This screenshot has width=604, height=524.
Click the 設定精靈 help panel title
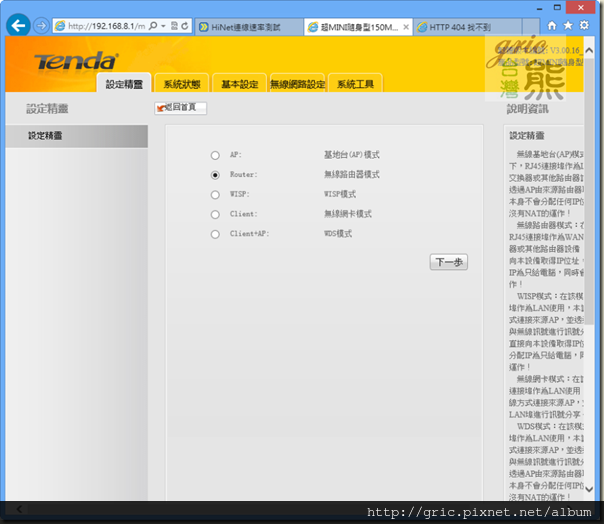527,136
